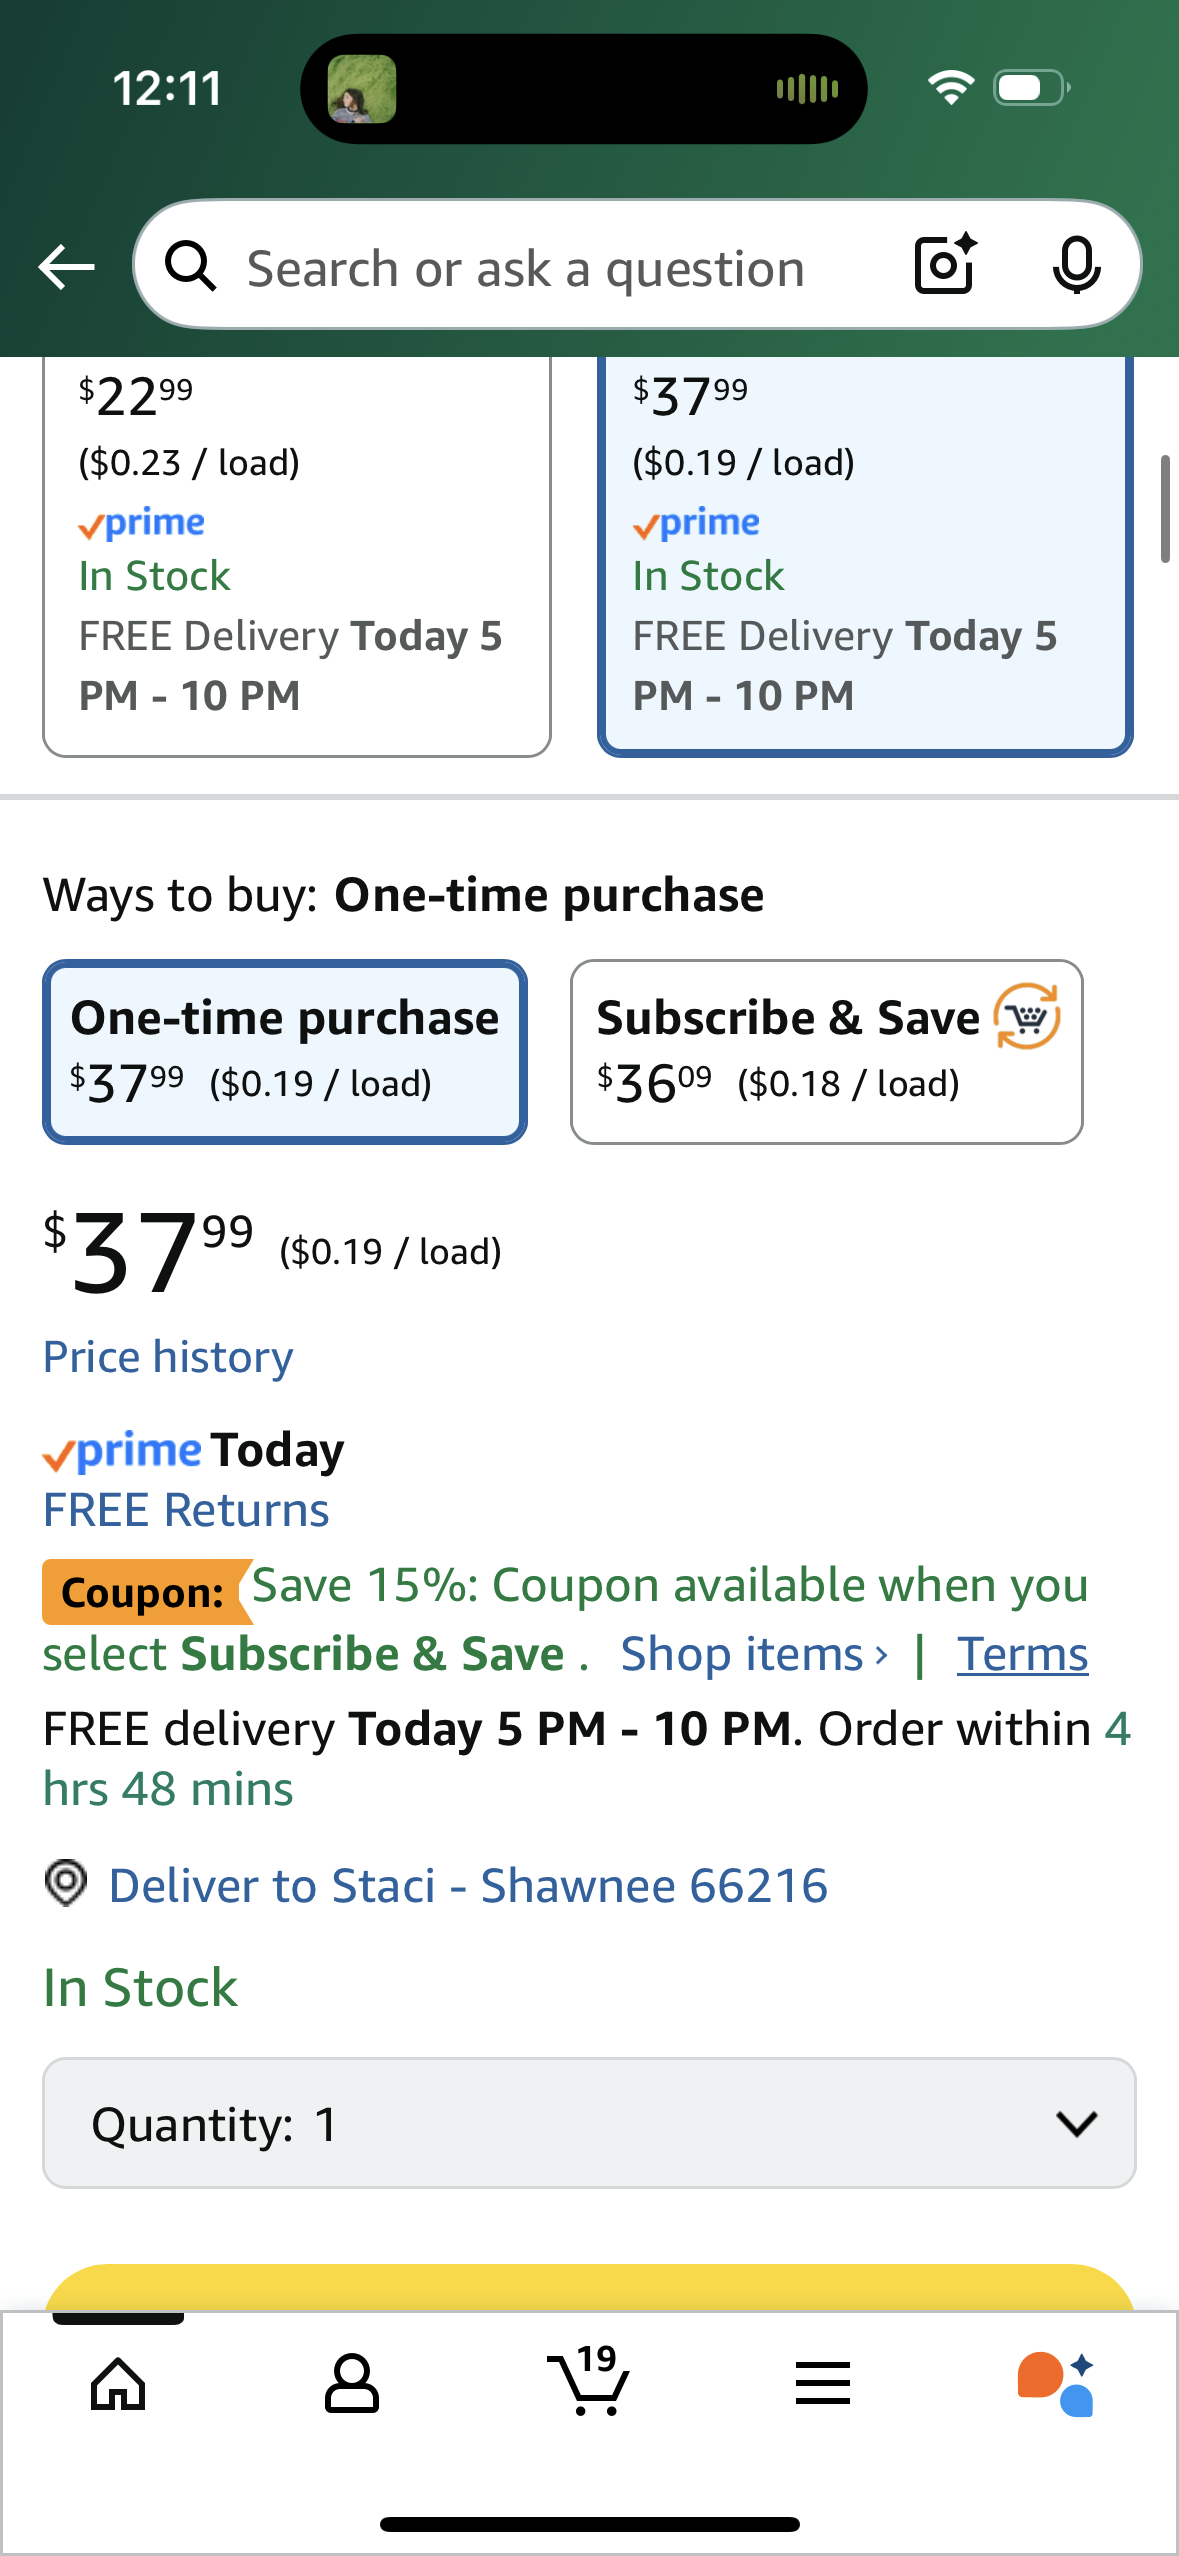This screenshot has height=2556, width=1179.
Task: Open the coupon Terms link
Action: coord(1022,1654)
